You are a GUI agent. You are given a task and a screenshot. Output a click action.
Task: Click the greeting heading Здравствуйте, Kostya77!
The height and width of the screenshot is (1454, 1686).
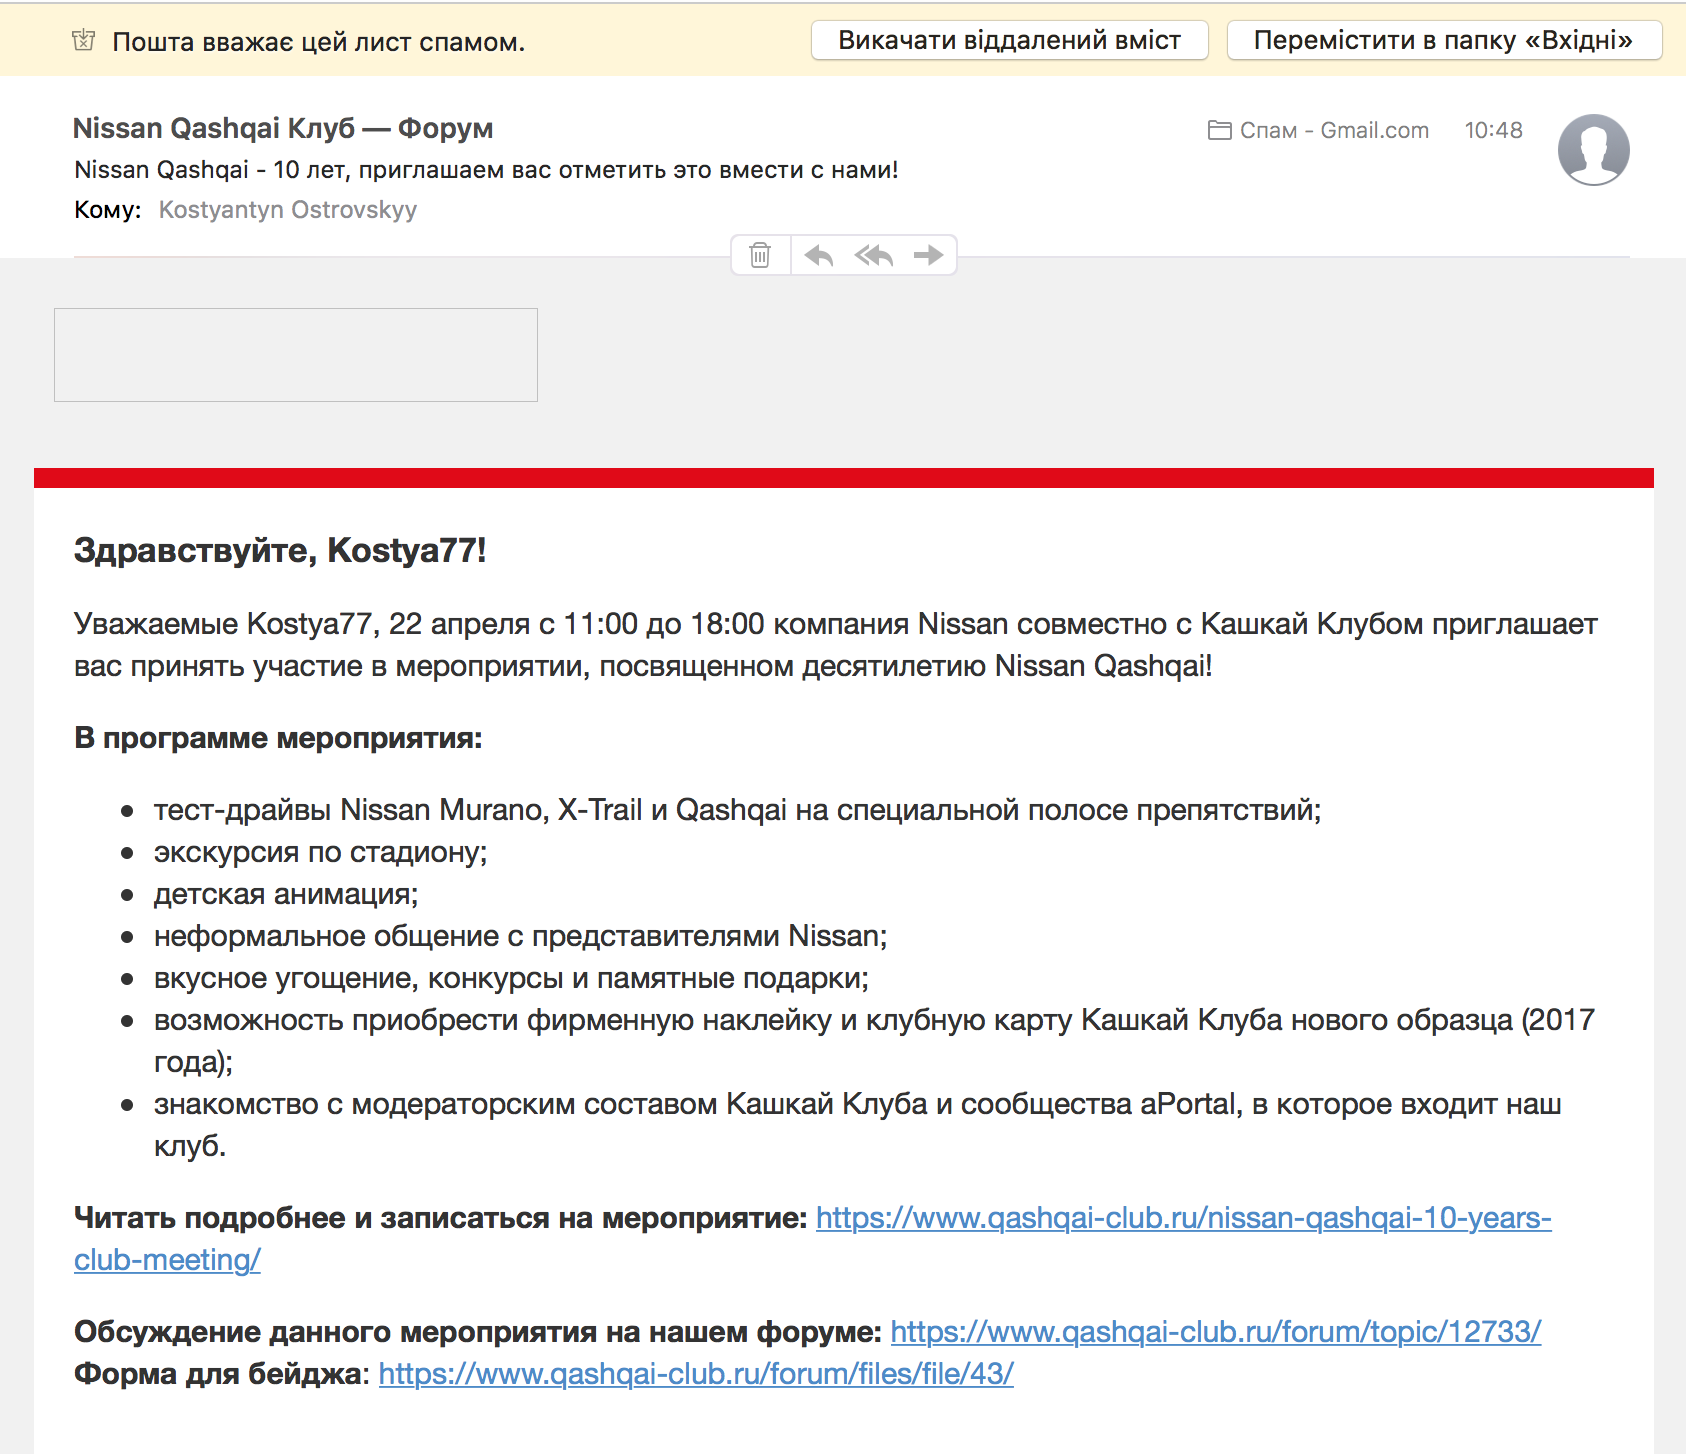tap(280, 550)
